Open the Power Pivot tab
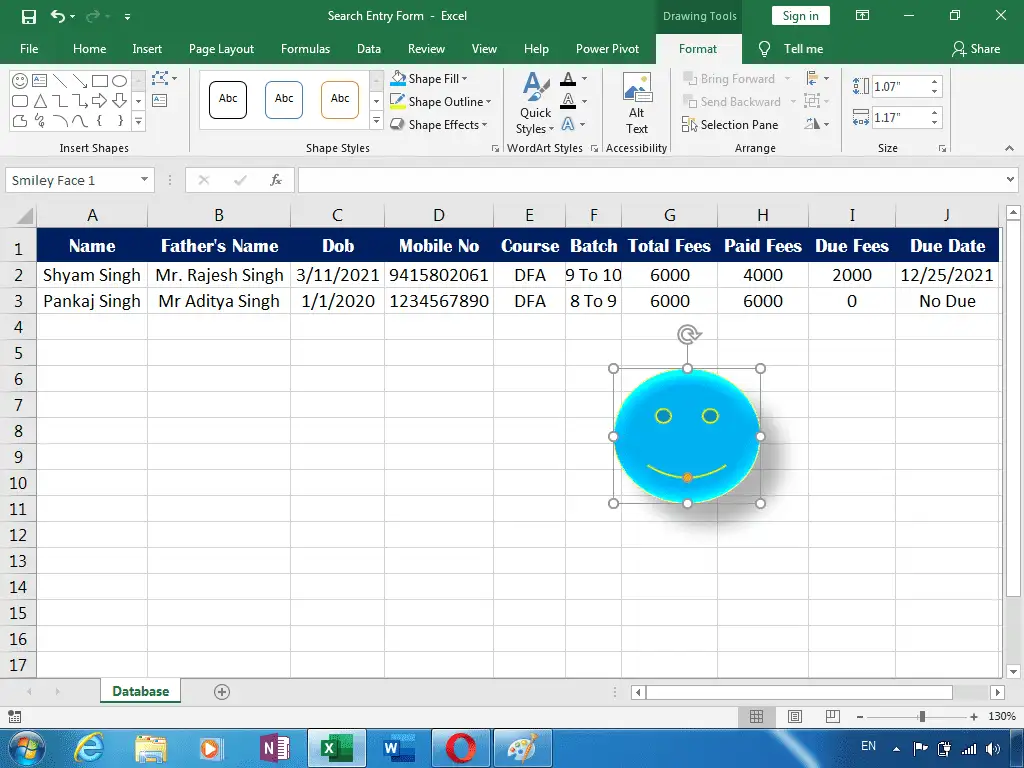Viewport: 1024px width, 768px height. [607, 49]
